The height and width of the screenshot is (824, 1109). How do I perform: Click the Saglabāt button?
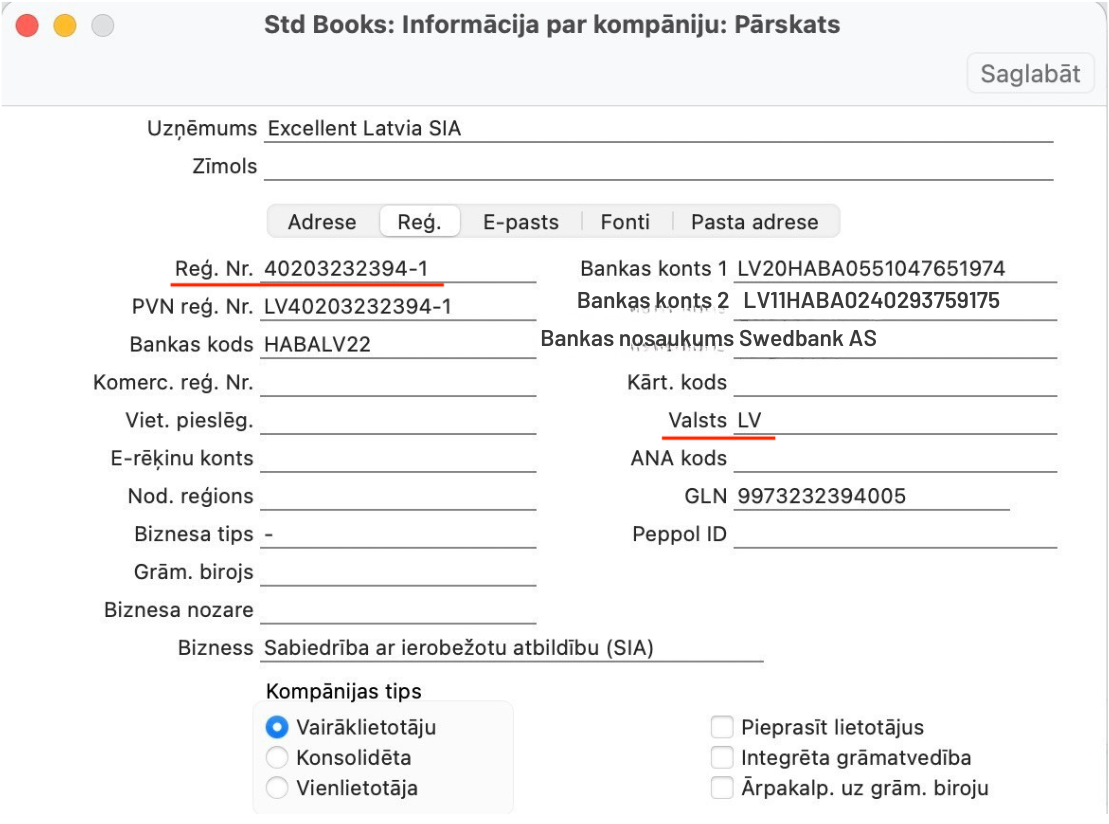click(x=1031, y=74)
